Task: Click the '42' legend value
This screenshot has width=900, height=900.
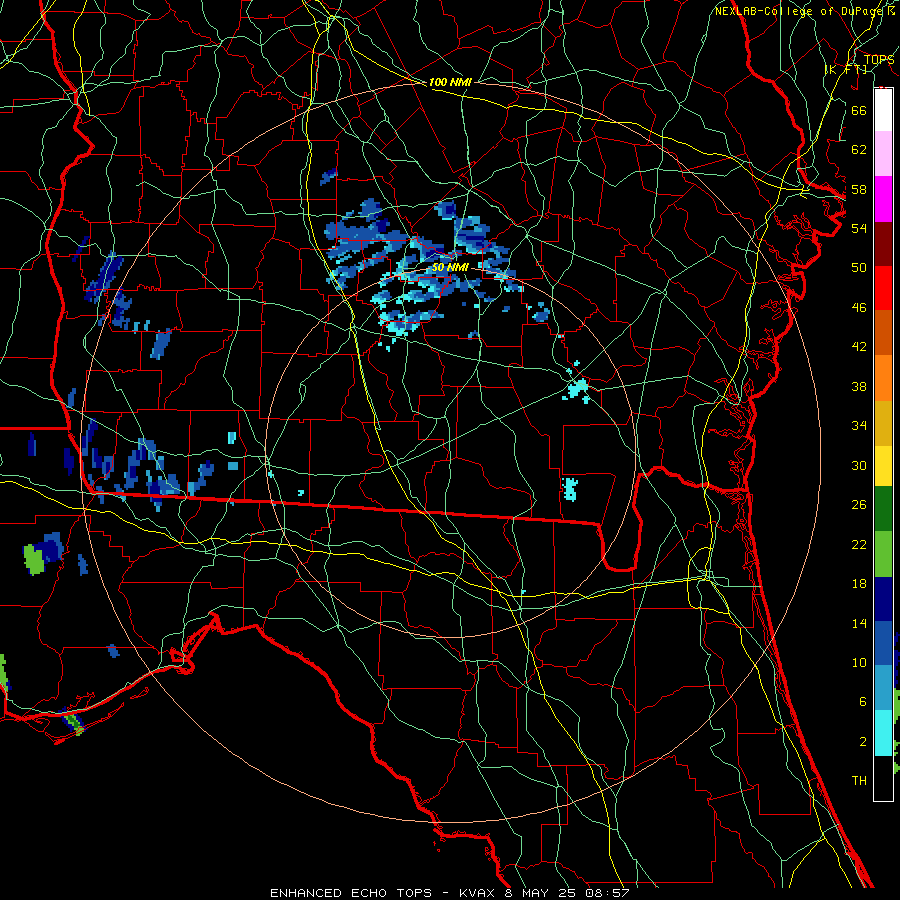Action: pyautogui.click(x=859, y=347)
